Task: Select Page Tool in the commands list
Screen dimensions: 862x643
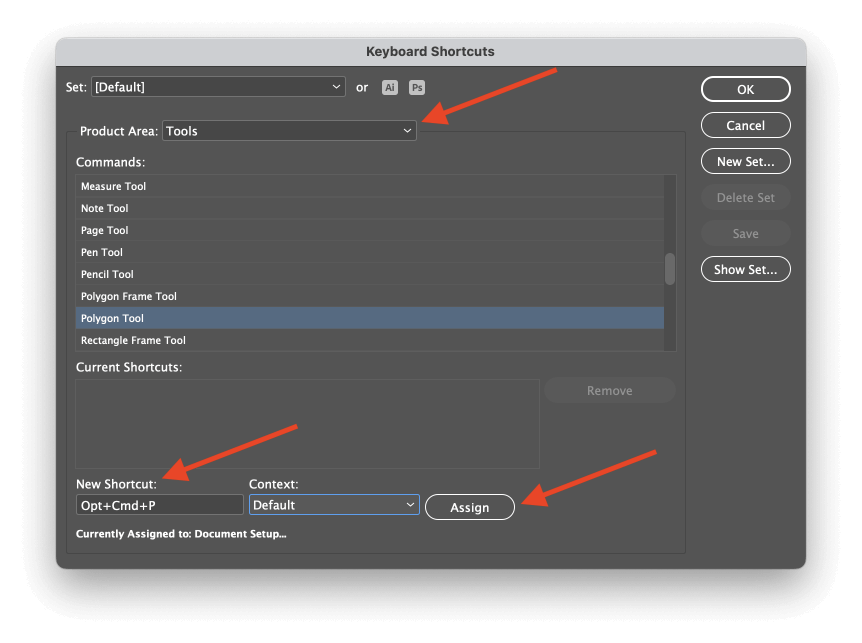Action: [x=369, y=230]
